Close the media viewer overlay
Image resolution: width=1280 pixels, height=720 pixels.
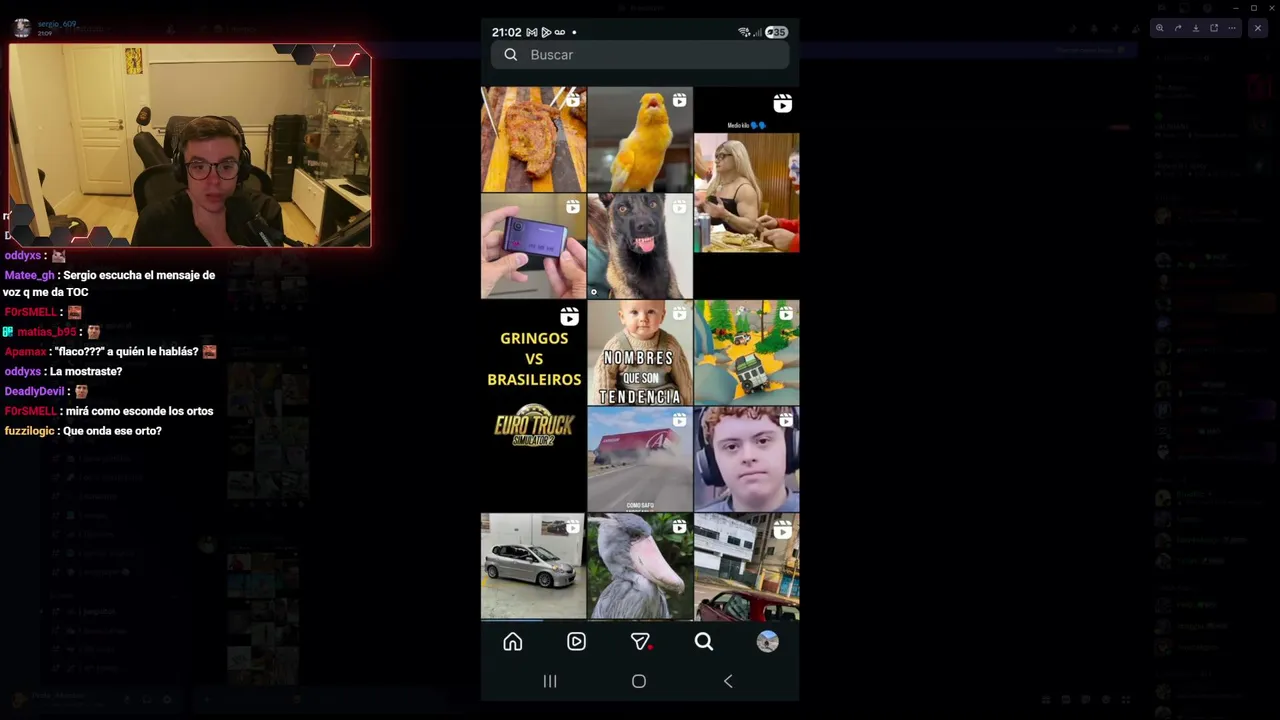pyautogui.click(x=1258, y=28)
